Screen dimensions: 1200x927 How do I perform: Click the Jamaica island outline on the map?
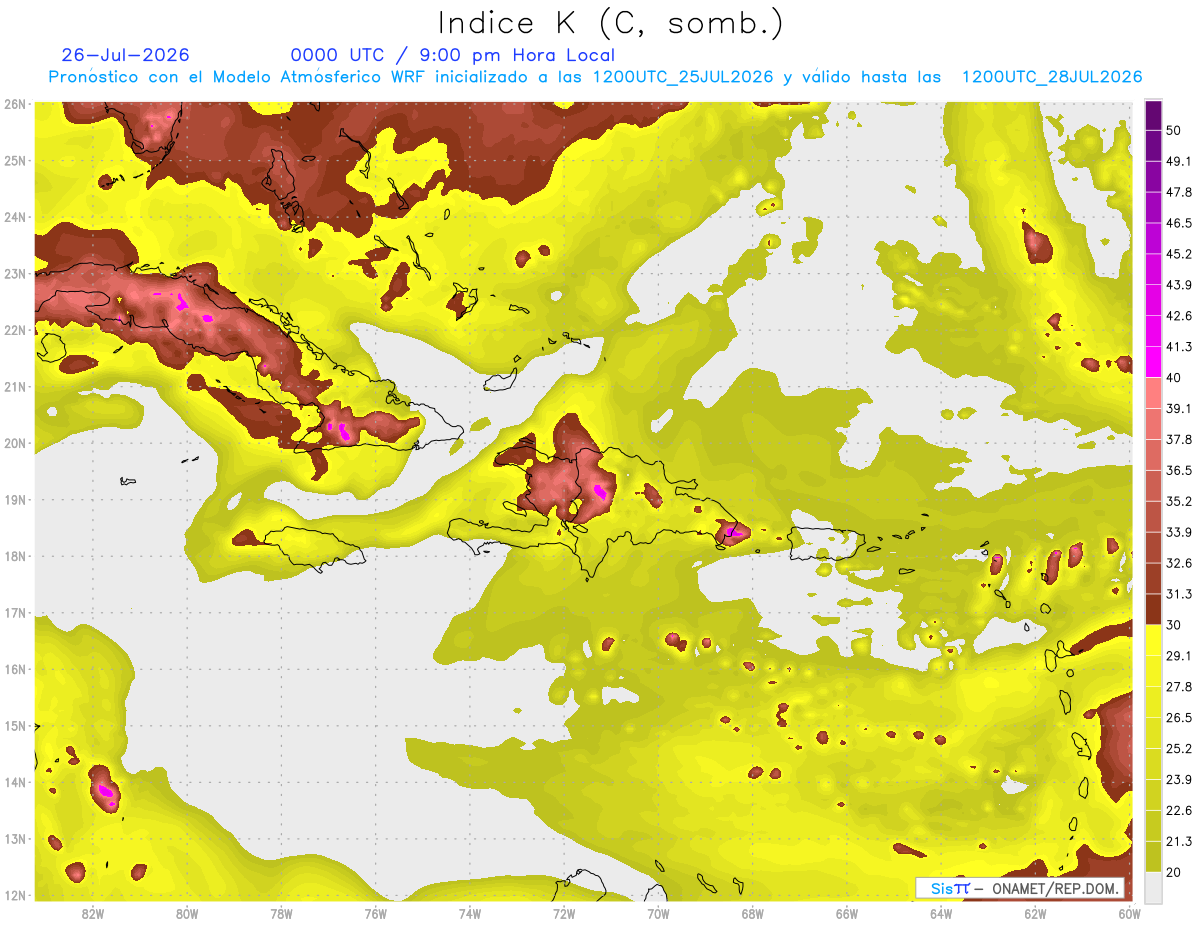point(312,547)
